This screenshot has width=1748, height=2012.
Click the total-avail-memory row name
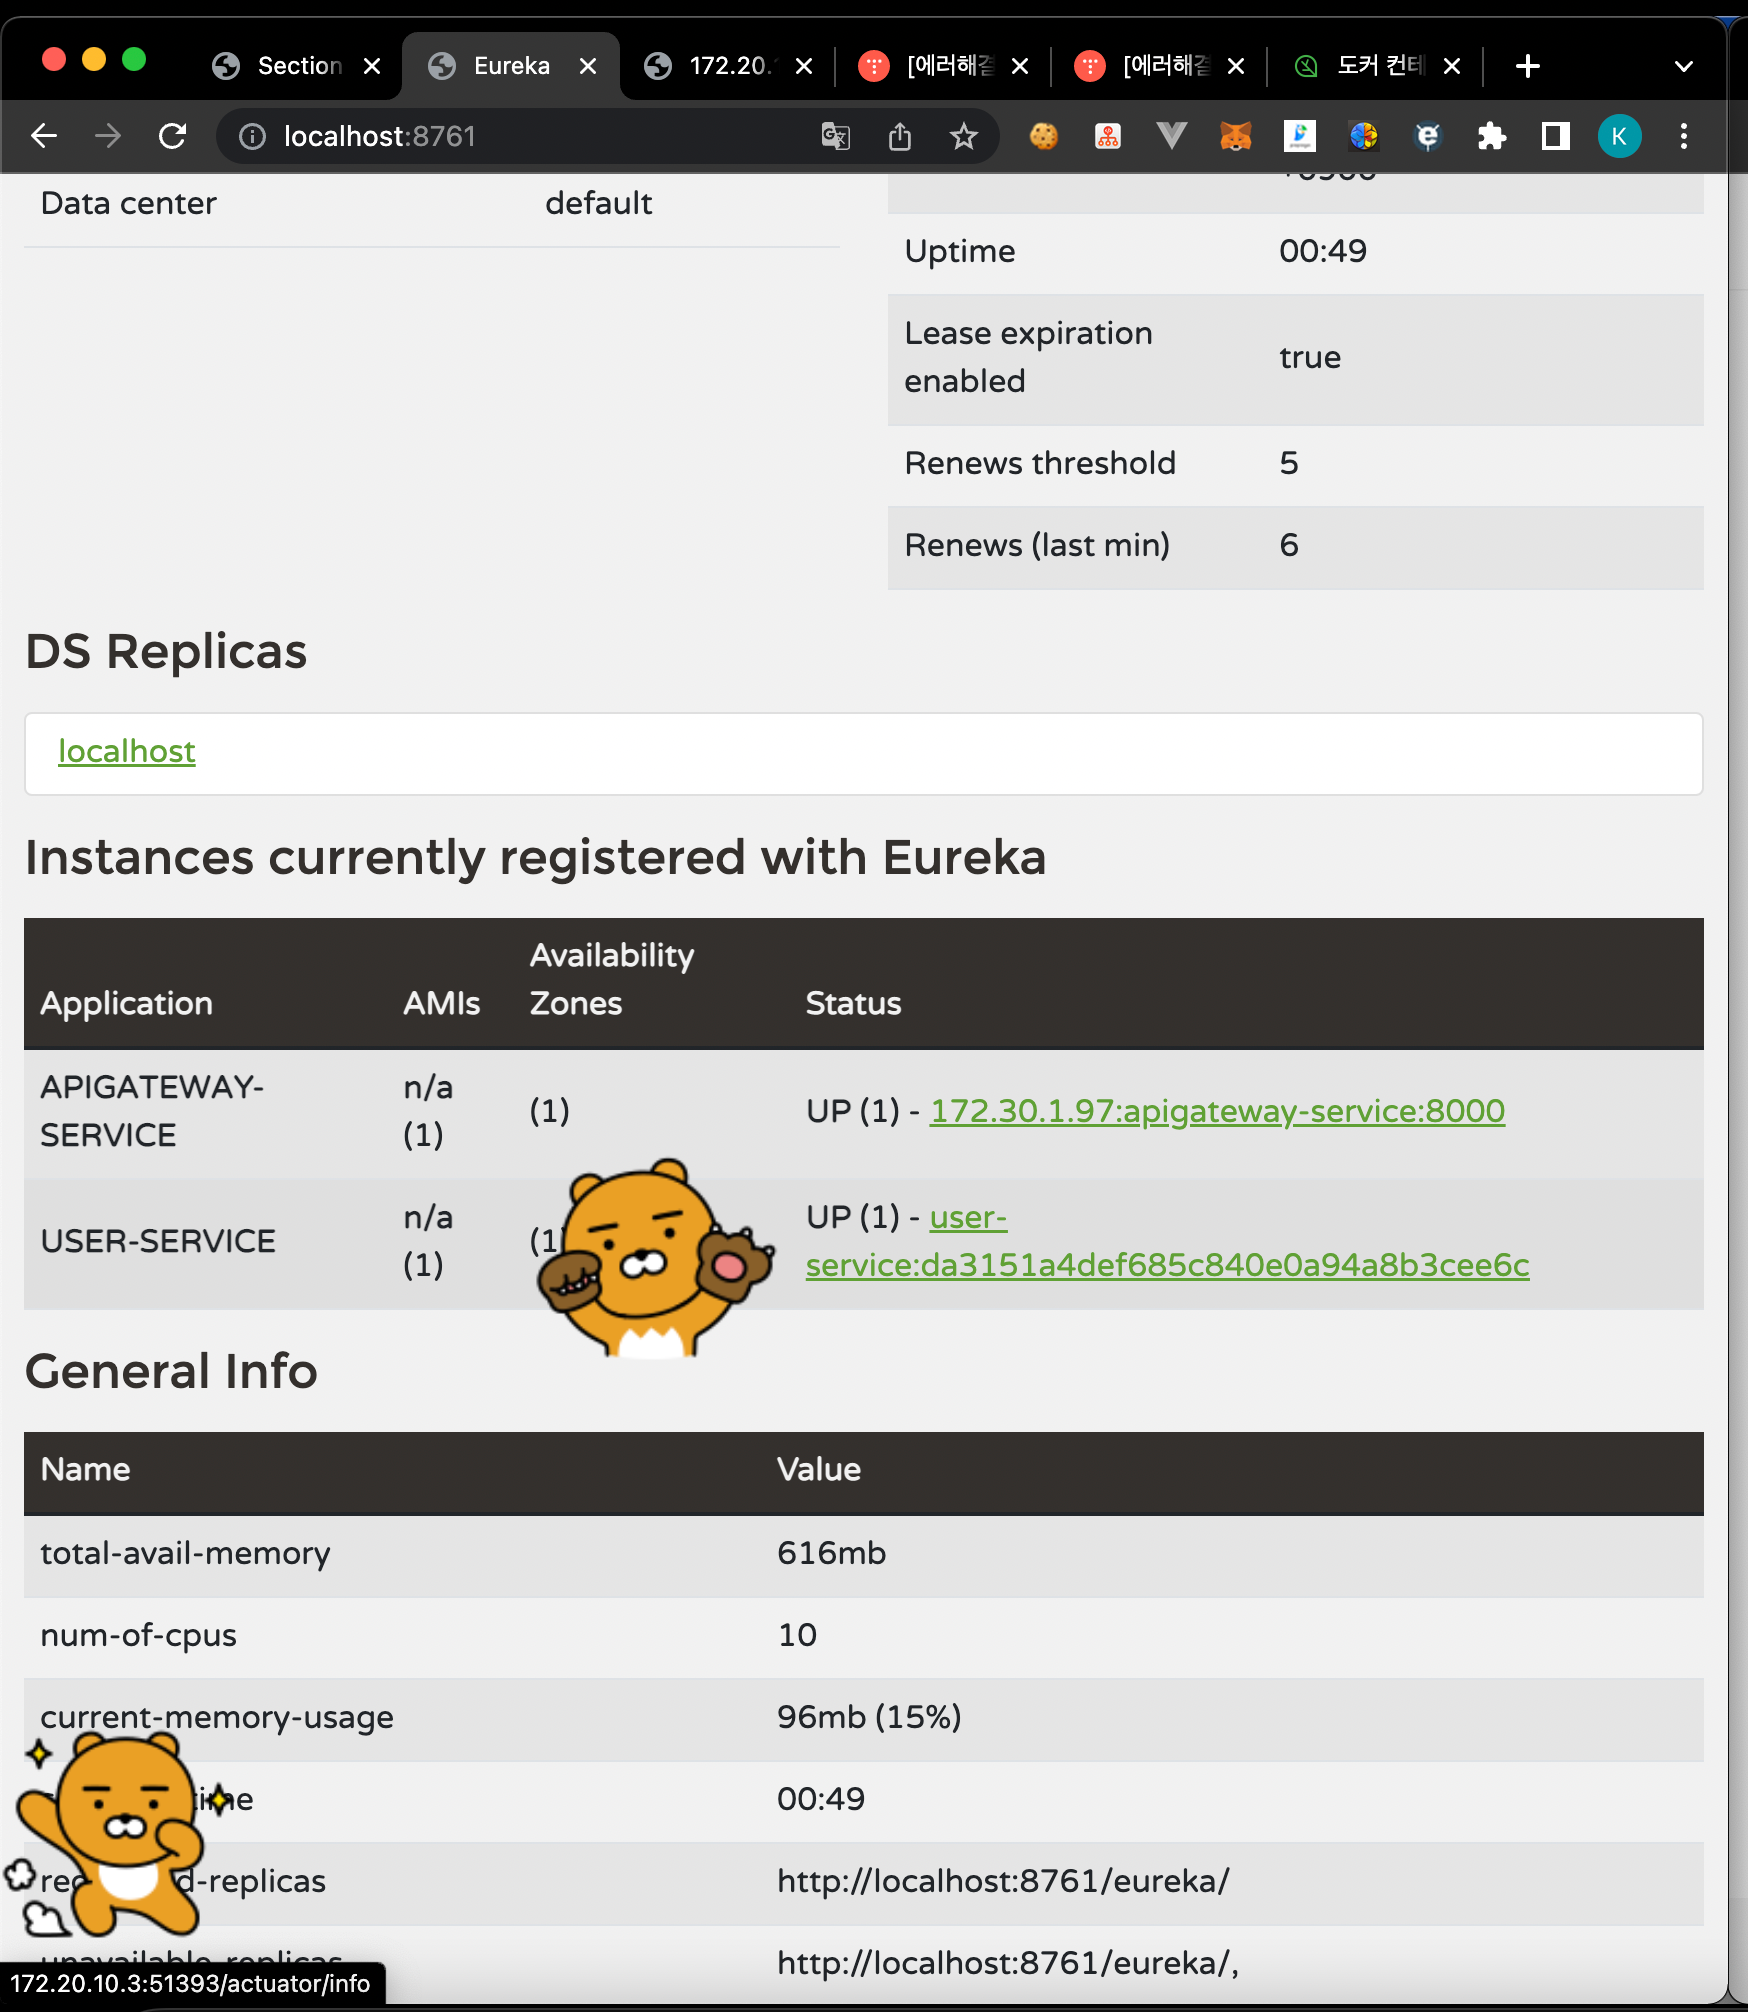tap(185, 1554)
